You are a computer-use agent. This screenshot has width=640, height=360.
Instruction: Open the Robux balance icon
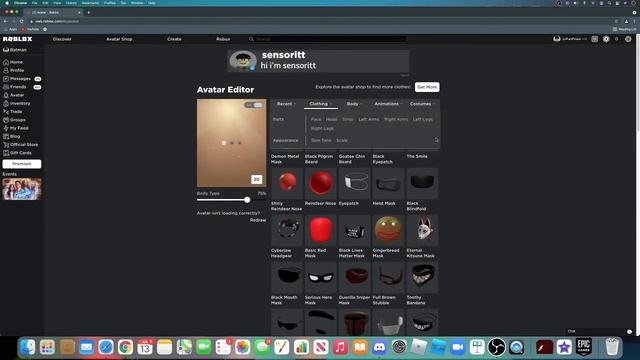point(606,39)
